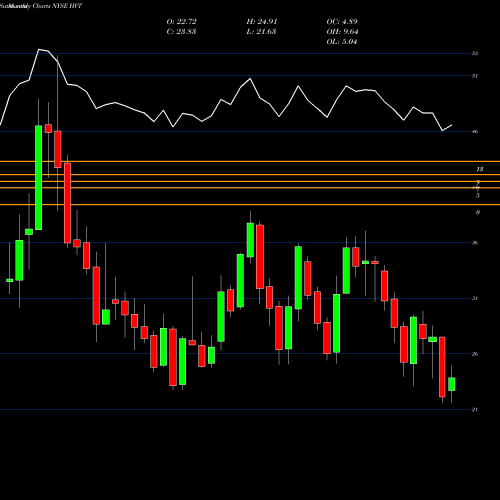
Task: Click the 'OH: 9.64' percentage value
Action: [x=342, y=32]
